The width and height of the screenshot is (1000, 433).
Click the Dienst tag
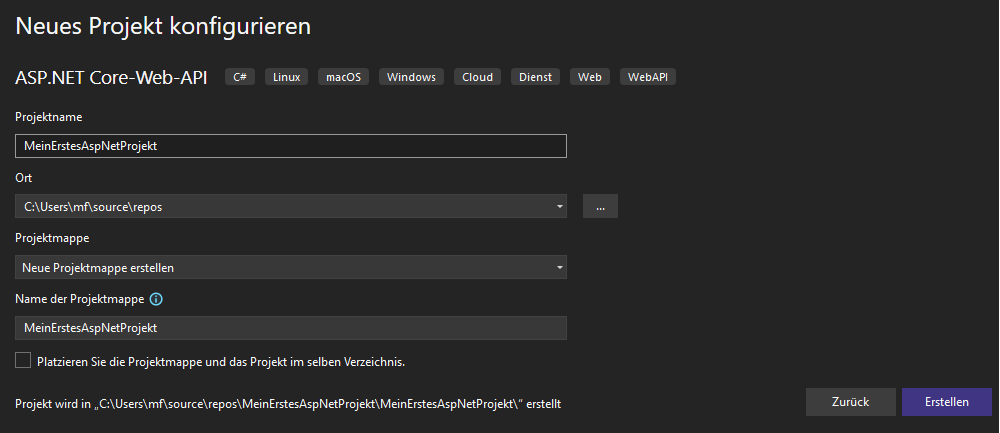point(535,77)
